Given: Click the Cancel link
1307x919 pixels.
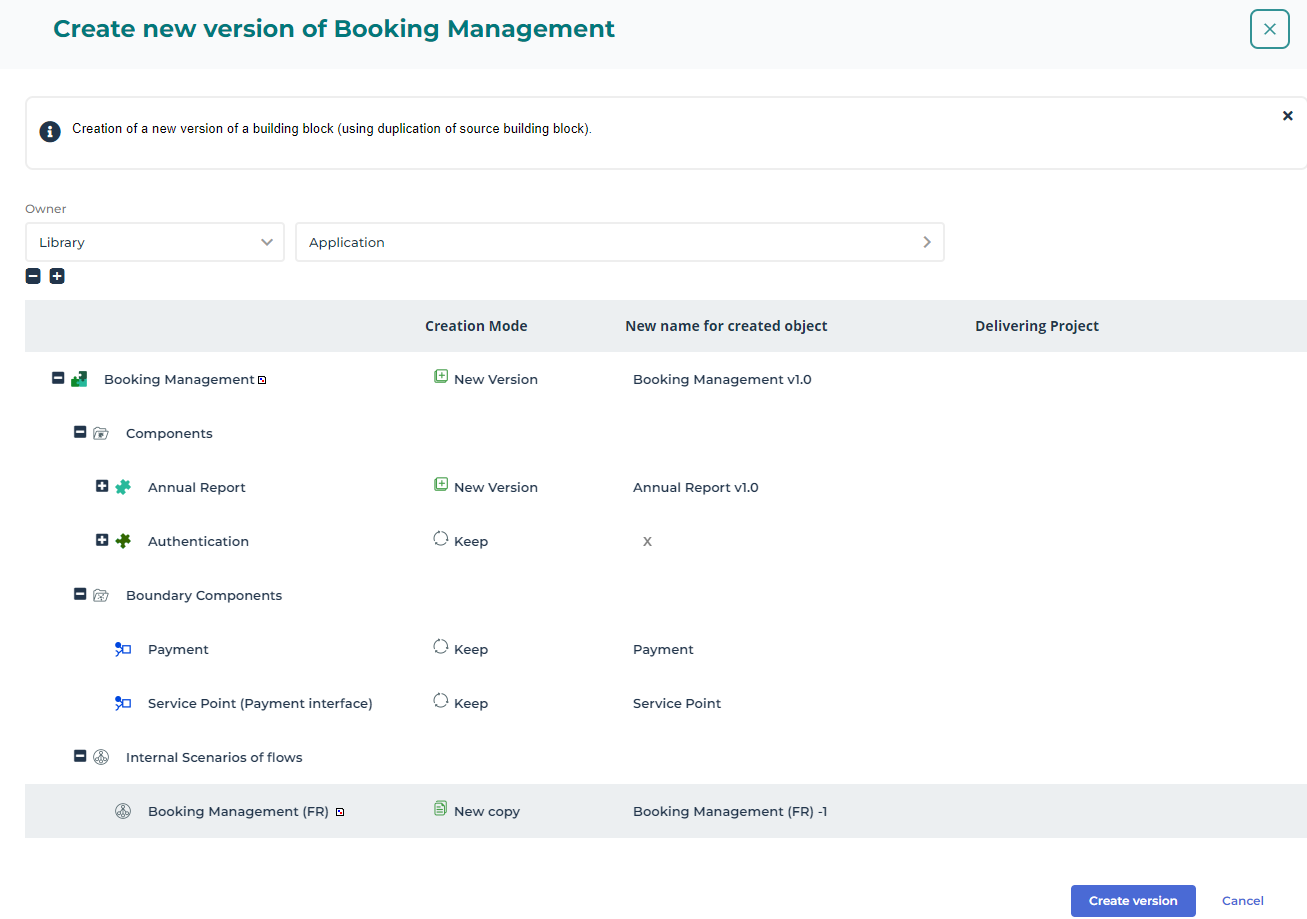Looking at the screenshot, I should click(1242, 901).
